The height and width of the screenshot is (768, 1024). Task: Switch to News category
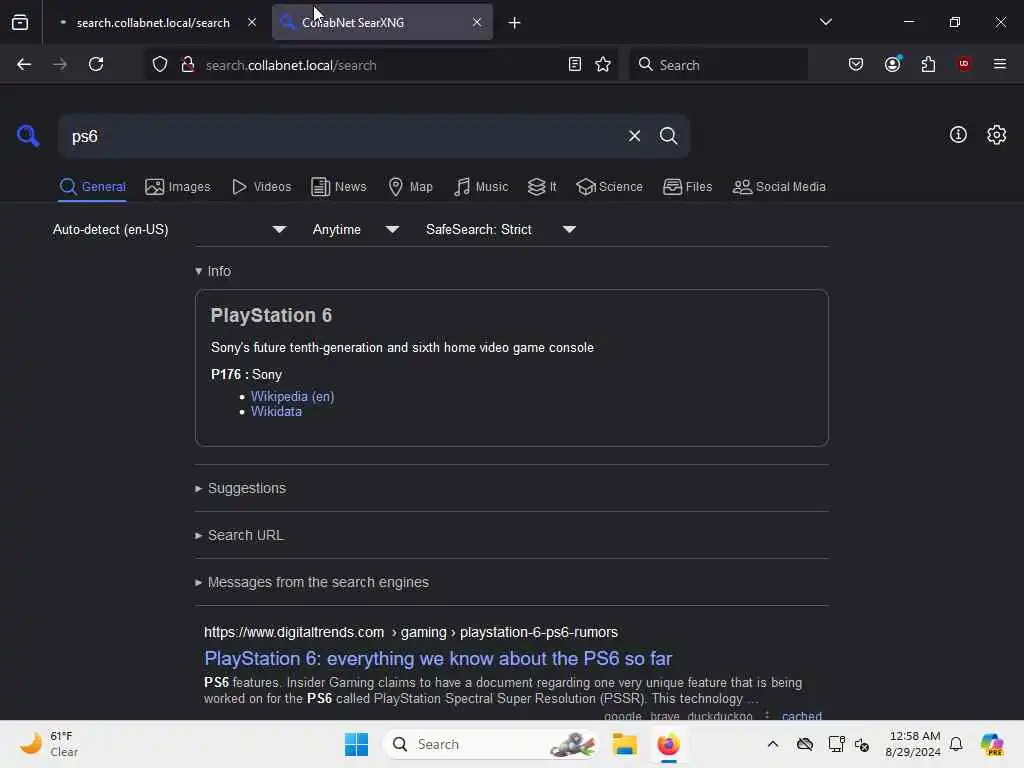(x=338, y=187)
